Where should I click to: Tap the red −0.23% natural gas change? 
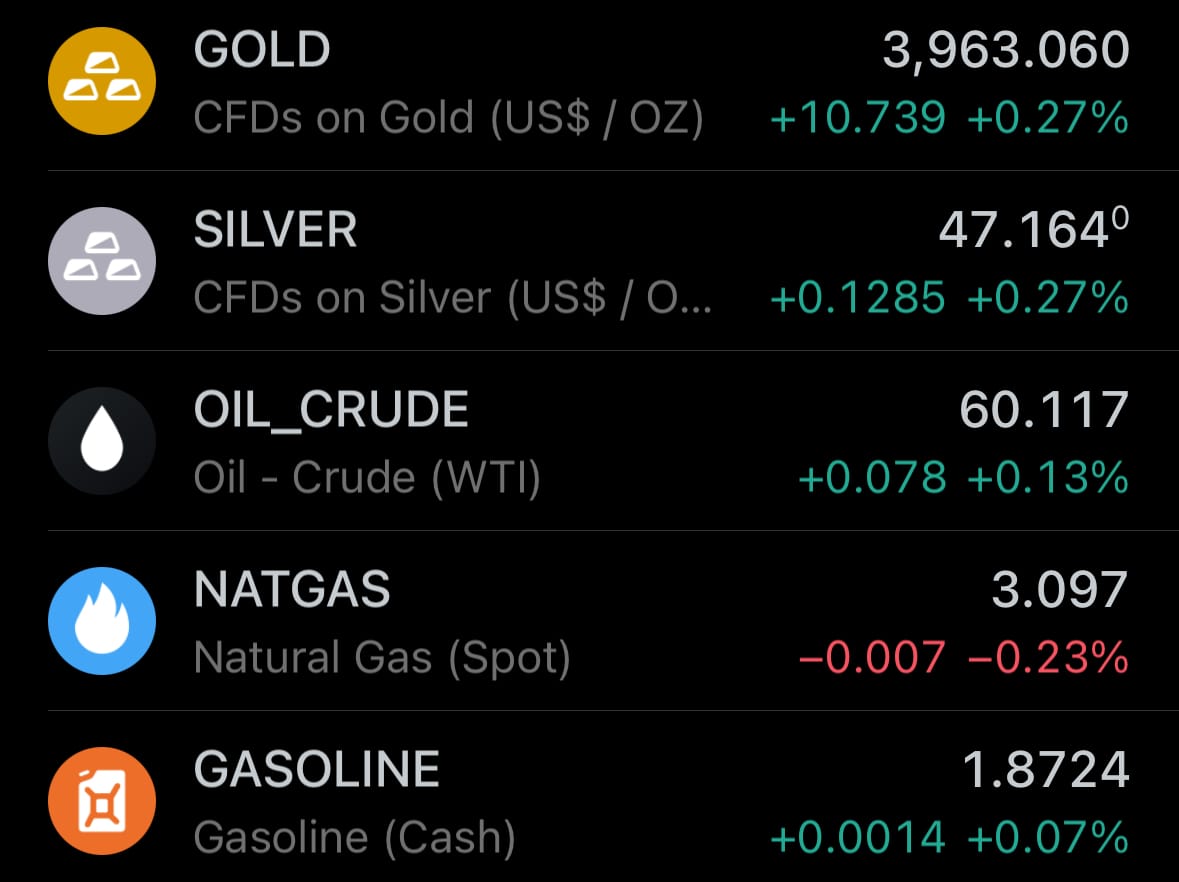[x=1048, y=658]
